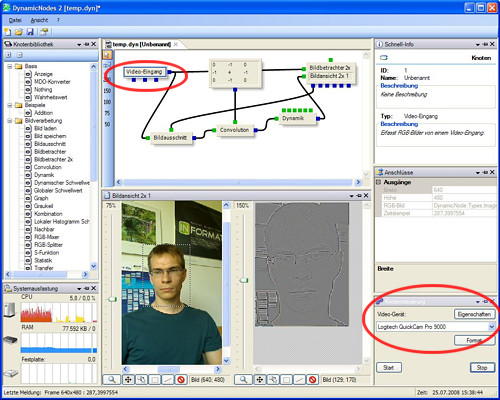Open Schnell-Info panel options dropdown arrow
This screenshot has height=400, width=500.
pos(478,44)
